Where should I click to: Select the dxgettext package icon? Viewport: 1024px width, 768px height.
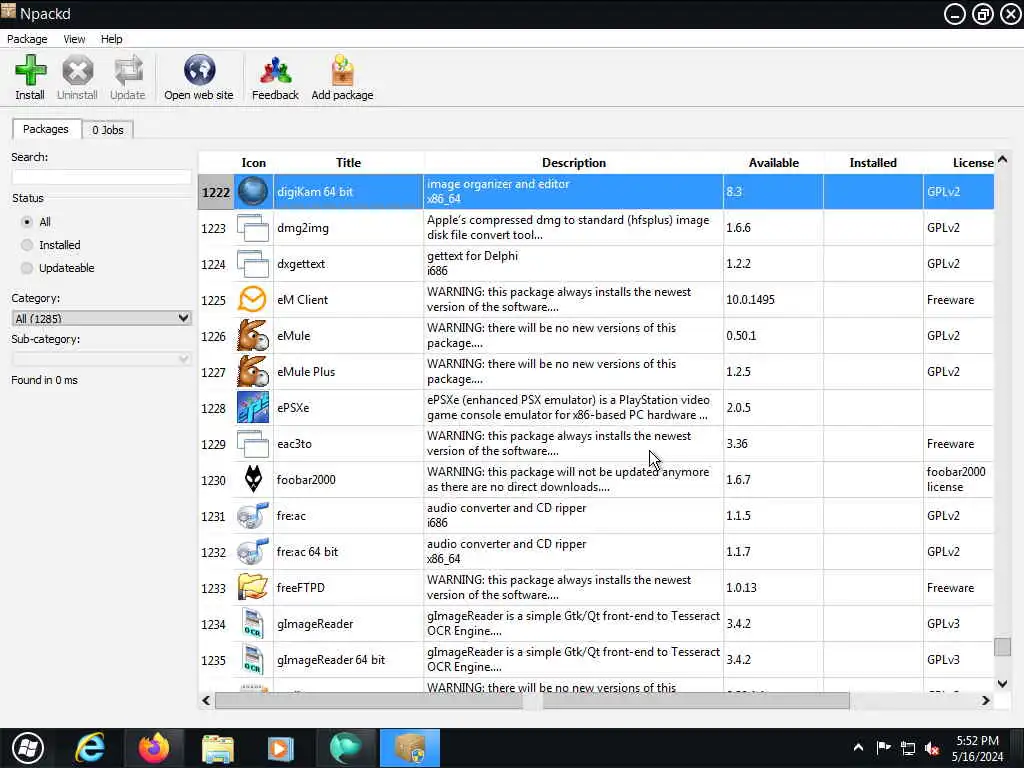click(253, 264)
